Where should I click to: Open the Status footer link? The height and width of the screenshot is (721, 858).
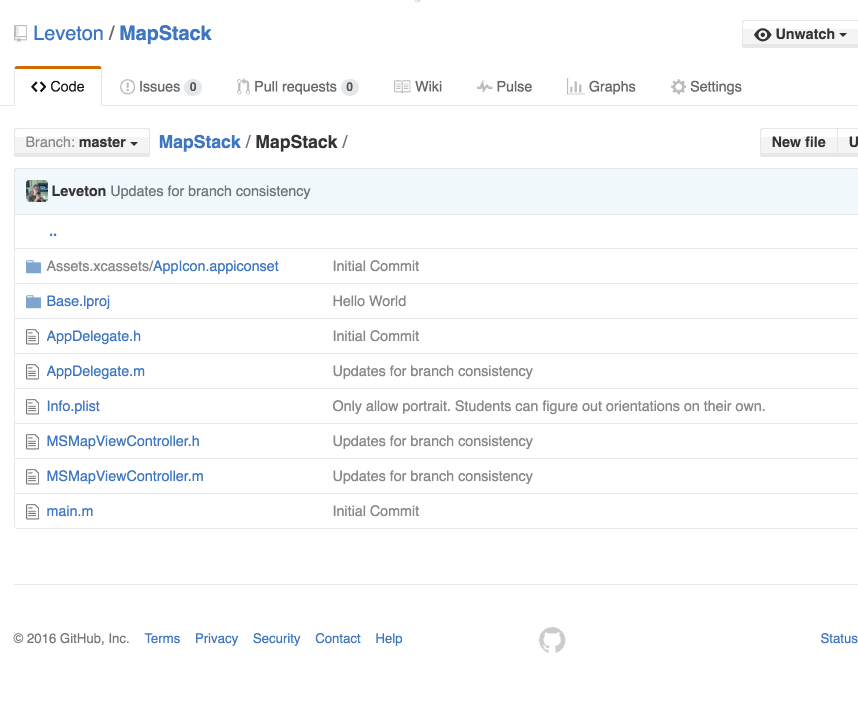(x=839, y=639)
